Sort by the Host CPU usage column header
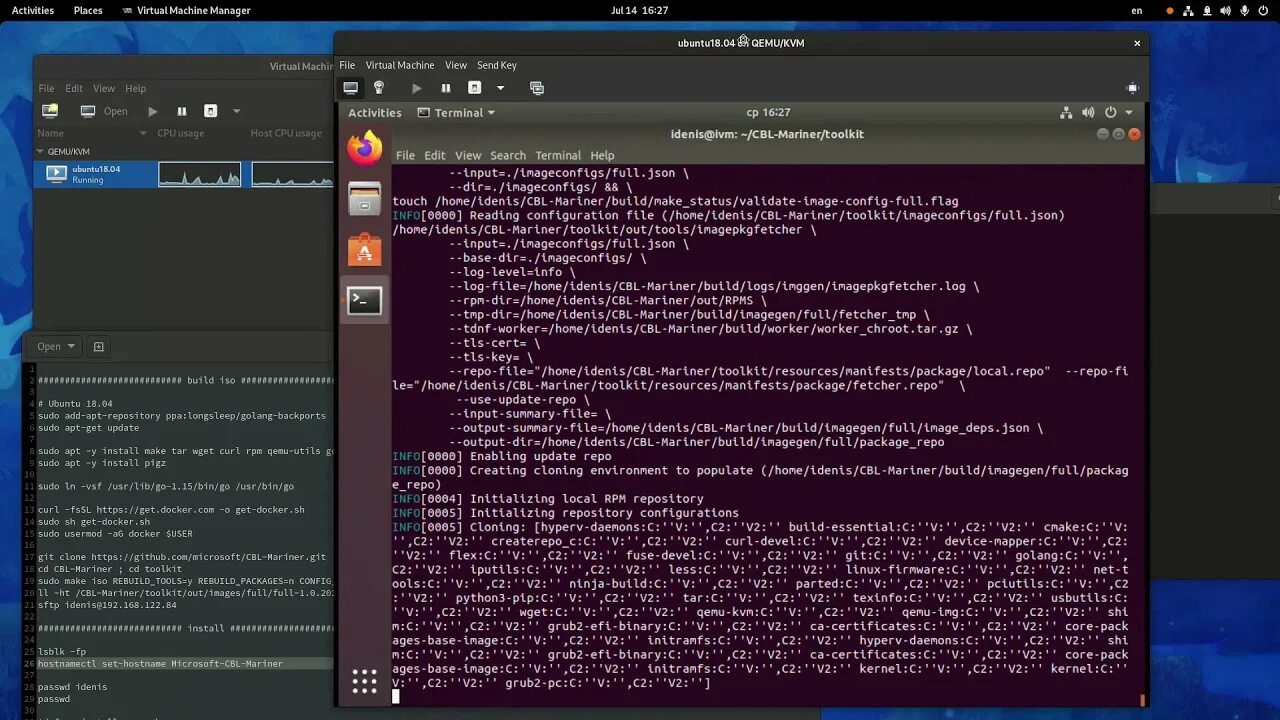This screenshot has height=720, width=1280. coord(288,133)
